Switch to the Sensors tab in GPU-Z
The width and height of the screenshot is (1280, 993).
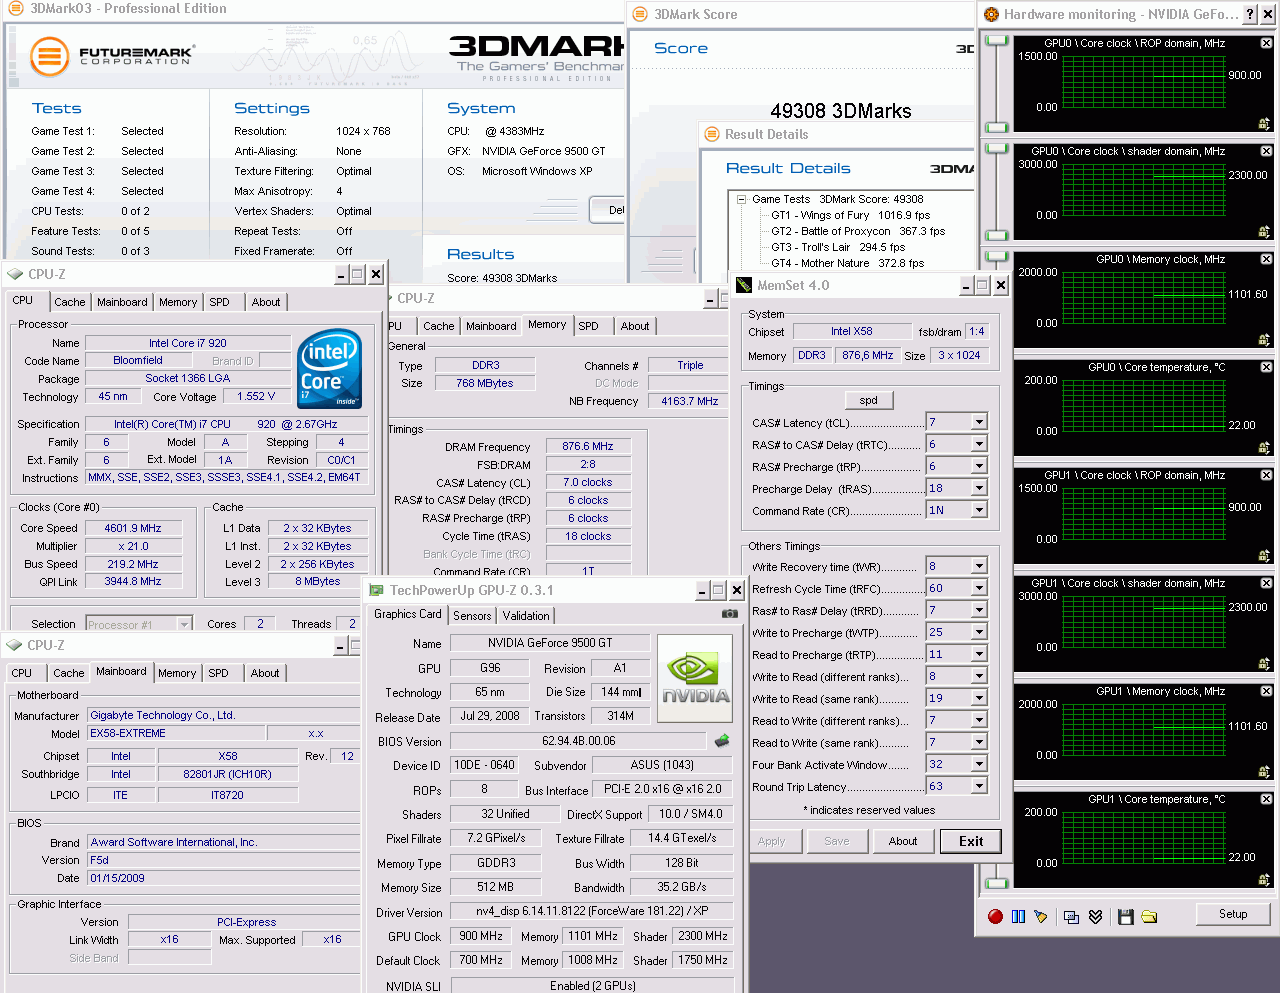(472, 616)
